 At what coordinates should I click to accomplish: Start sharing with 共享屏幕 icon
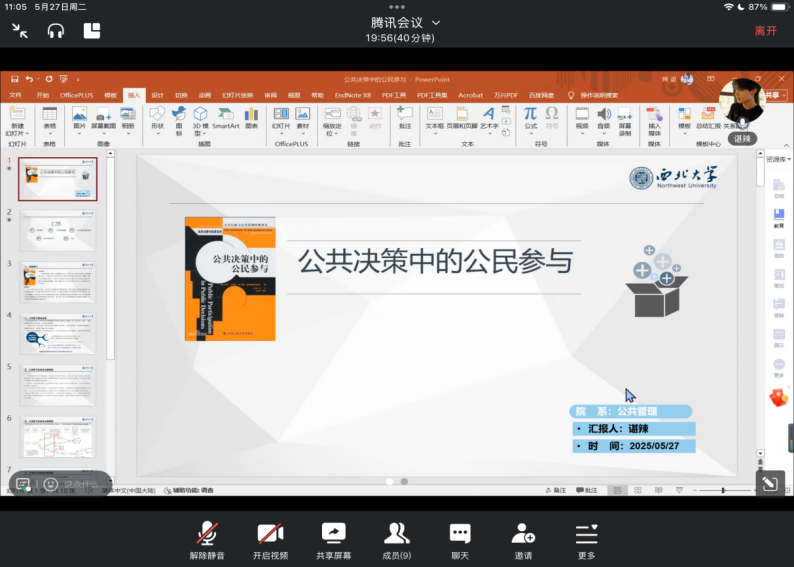(x=333, y=538)
